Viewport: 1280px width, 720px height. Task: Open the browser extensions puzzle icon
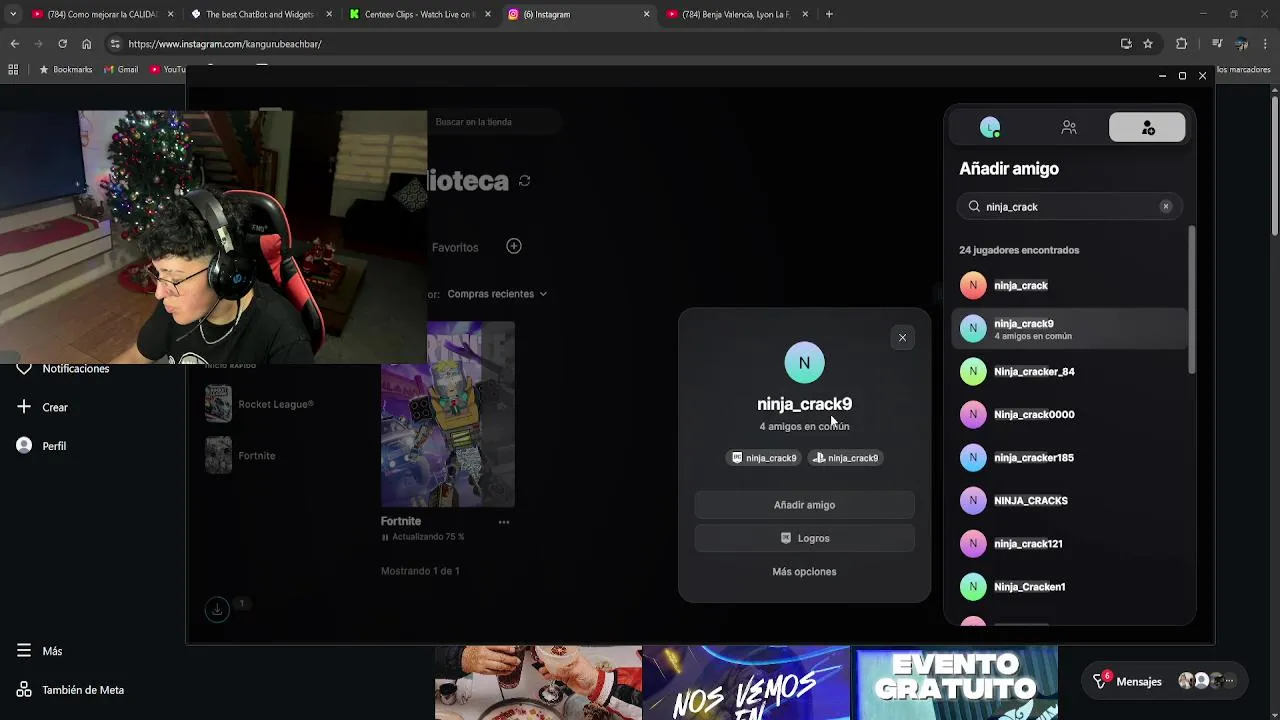[x=1182, y=44]
